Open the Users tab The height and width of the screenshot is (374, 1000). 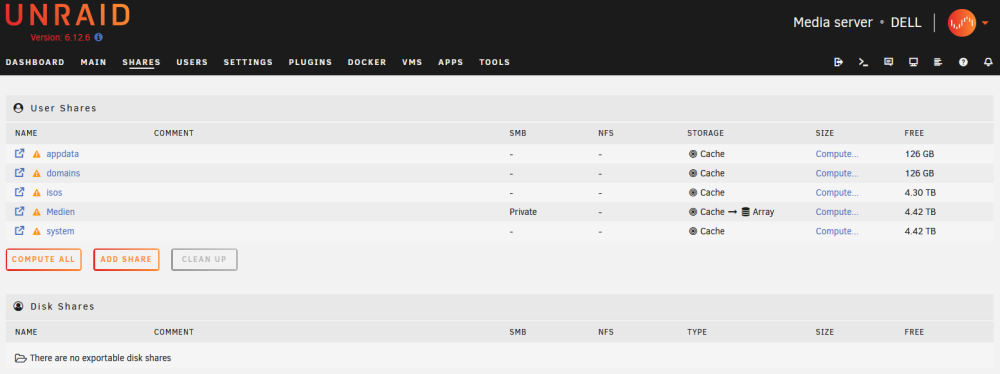(x=192, y=62)
